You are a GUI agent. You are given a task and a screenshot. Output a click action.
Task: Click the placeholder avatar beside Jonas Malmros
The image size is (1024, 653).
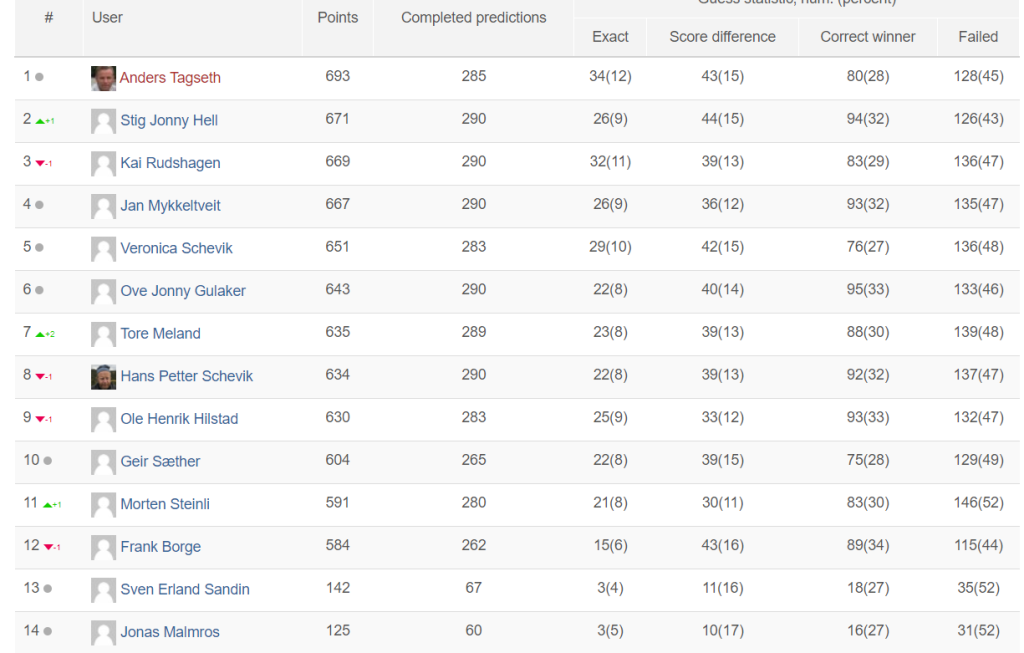(103, 632)
